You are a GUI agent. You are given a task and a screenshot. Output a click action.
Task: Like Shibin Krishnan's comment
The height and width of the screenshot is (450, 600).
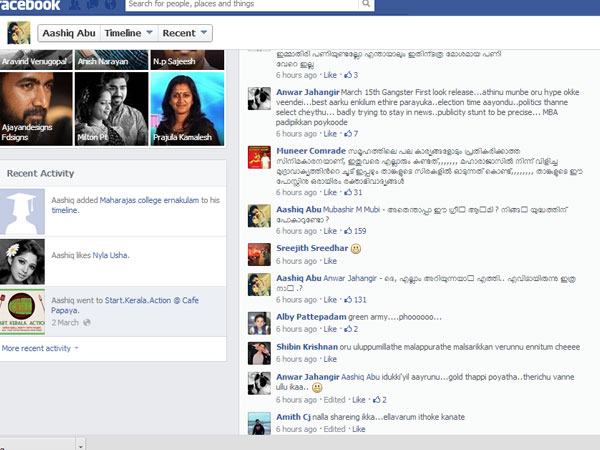[x=330, y=359]
